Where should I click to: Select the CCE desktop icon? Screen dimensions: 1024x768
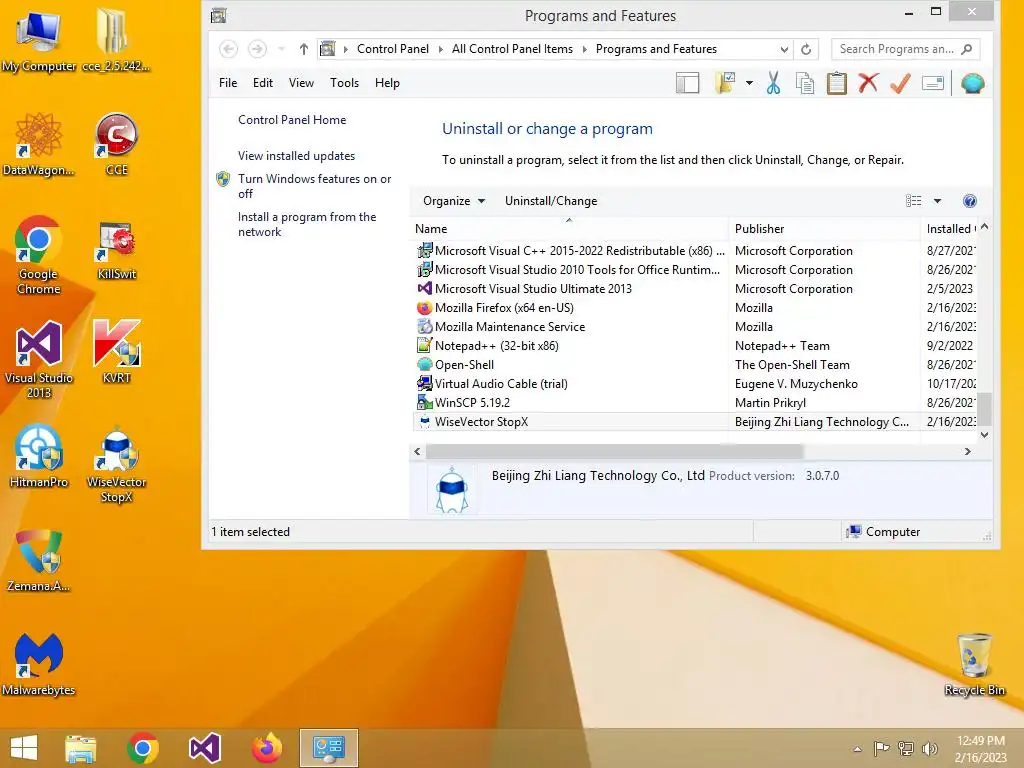116,144
